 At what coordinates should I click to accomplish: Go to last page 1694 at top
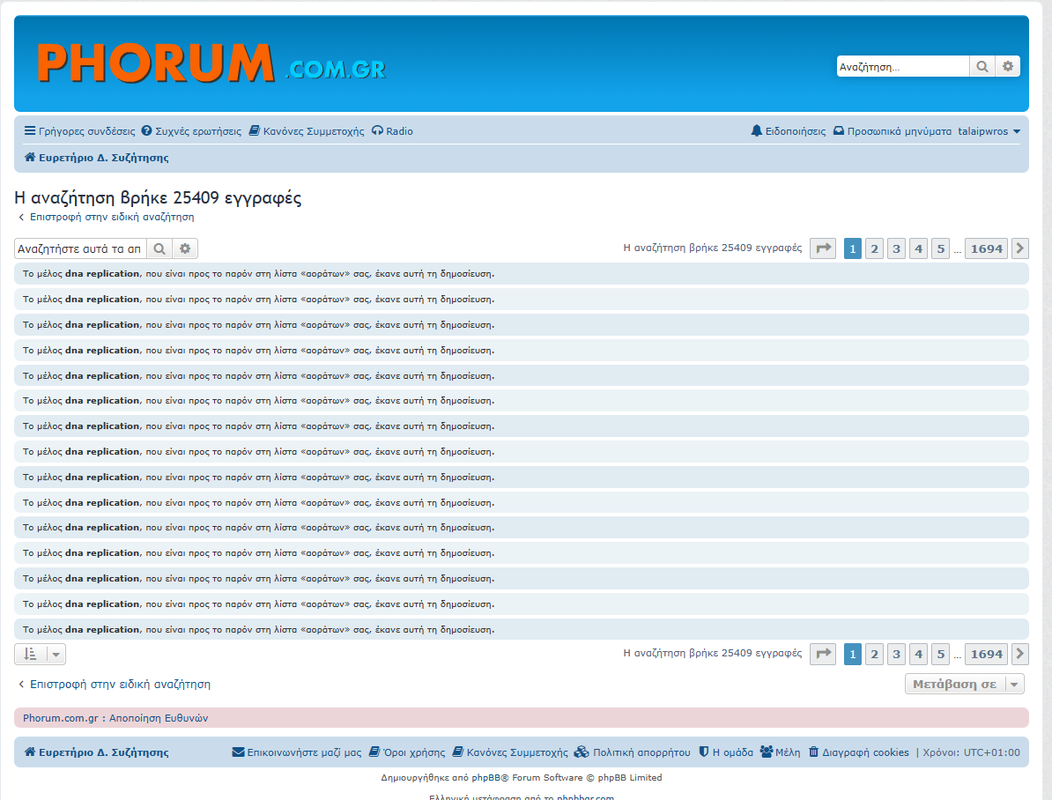(986, 248)
